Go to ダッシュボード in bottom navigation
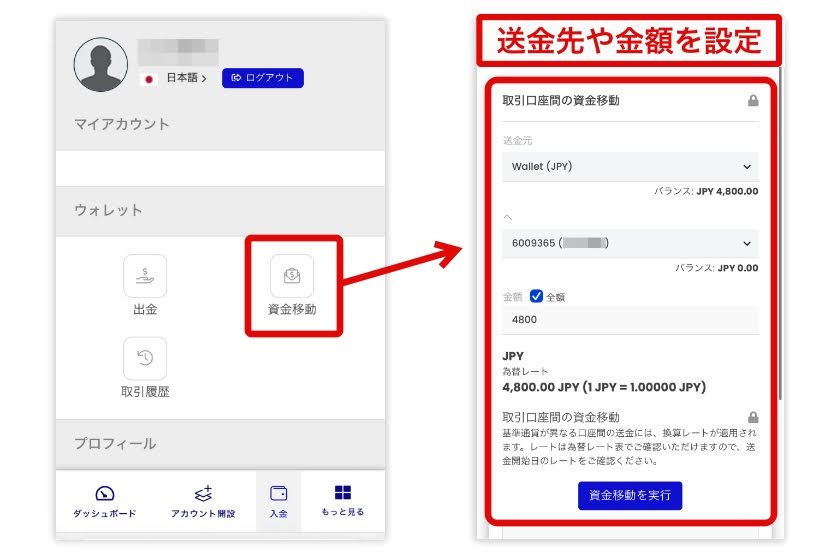This screenshot has height=560, width=840. 104,502
